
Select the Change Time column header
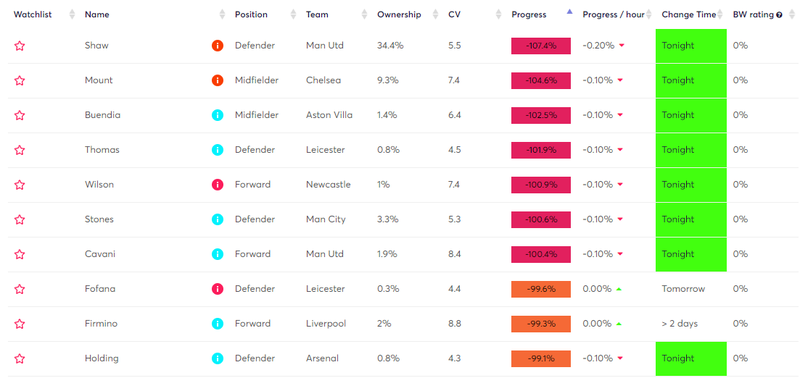689,15
